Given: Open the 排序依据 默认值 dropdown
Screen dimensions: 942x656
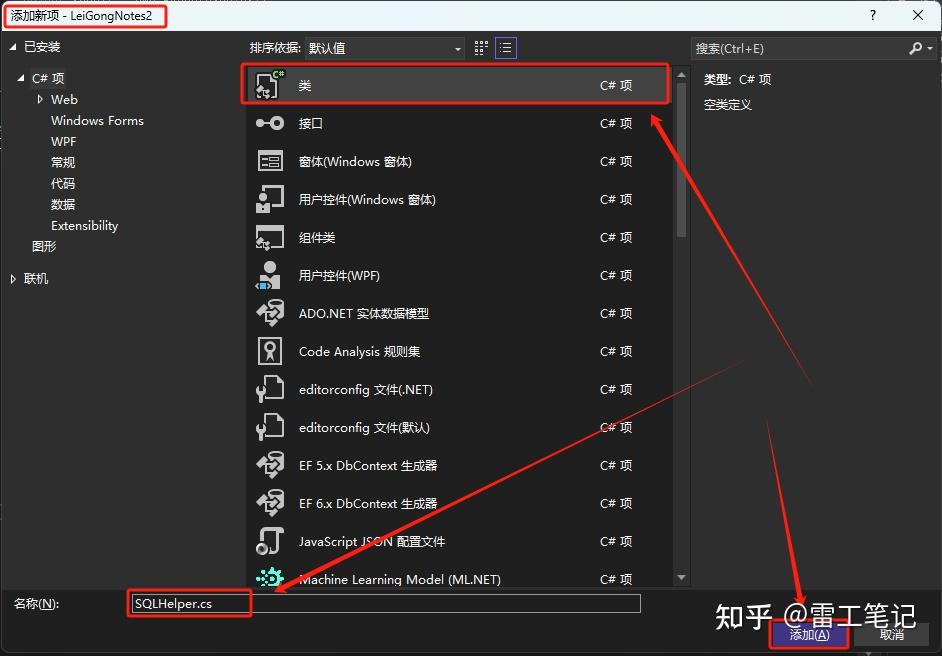Looking at the screenshot, I should pyautogui.click(x=385, y=48).
